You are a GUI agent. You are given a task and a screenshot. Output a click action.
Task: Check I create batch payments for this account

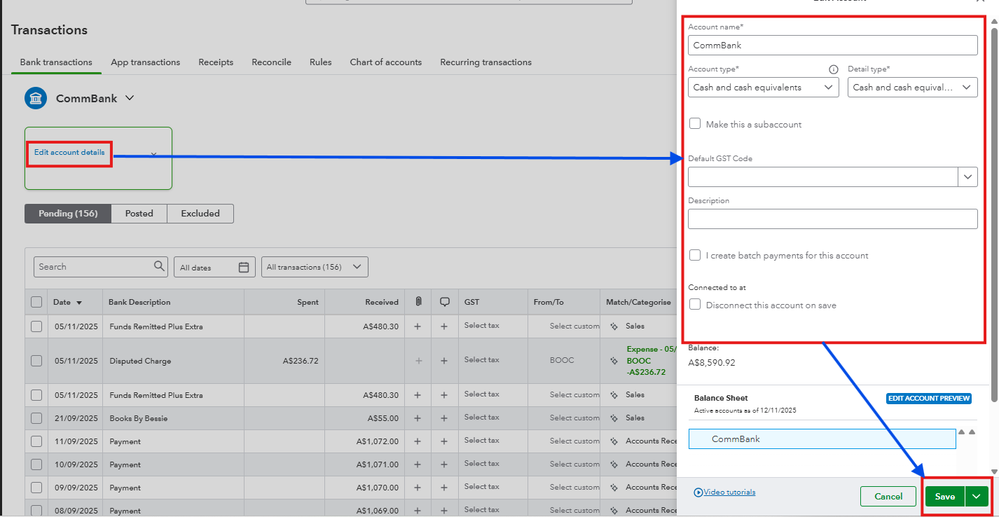pyautogui.click(x=695, y=255)
